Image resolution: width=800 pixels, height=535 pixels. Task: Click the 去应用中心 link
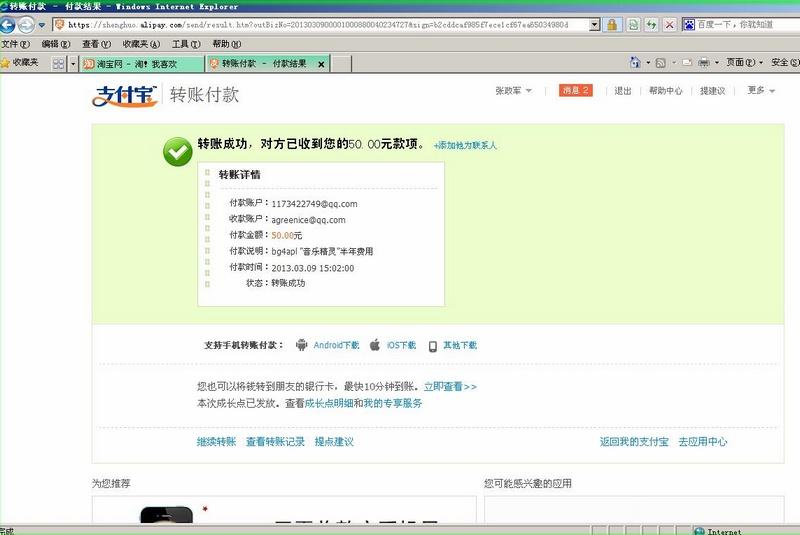pos(703,442)
